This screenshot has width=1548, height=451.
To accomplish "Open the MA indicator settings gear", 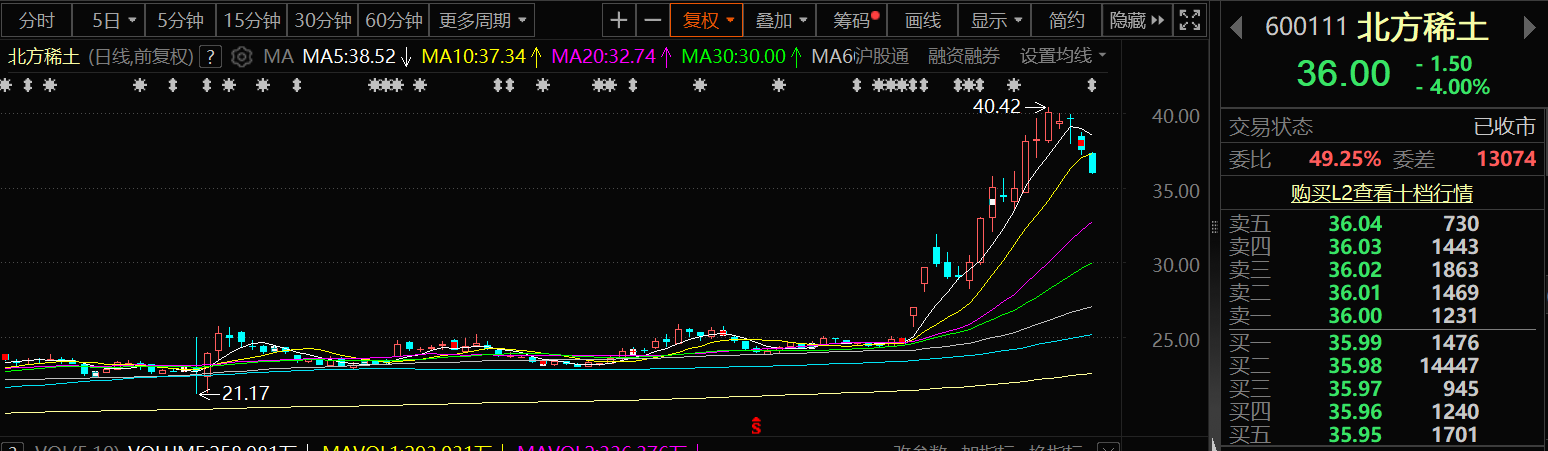I will [x=241, y=57].
